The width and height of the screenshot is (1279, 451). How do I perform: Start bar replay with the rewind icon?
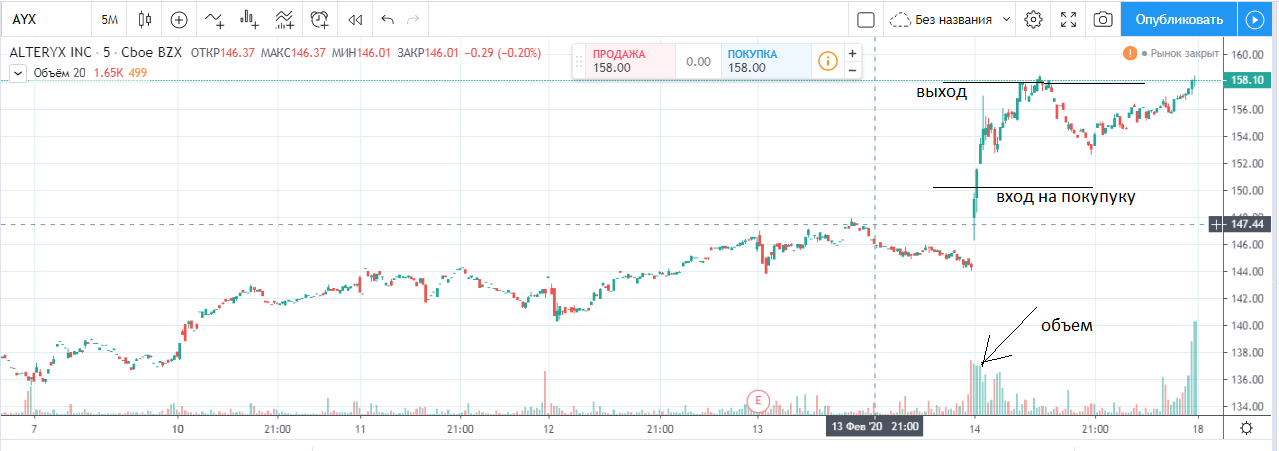pyautogui.click(x=354, y=19)
